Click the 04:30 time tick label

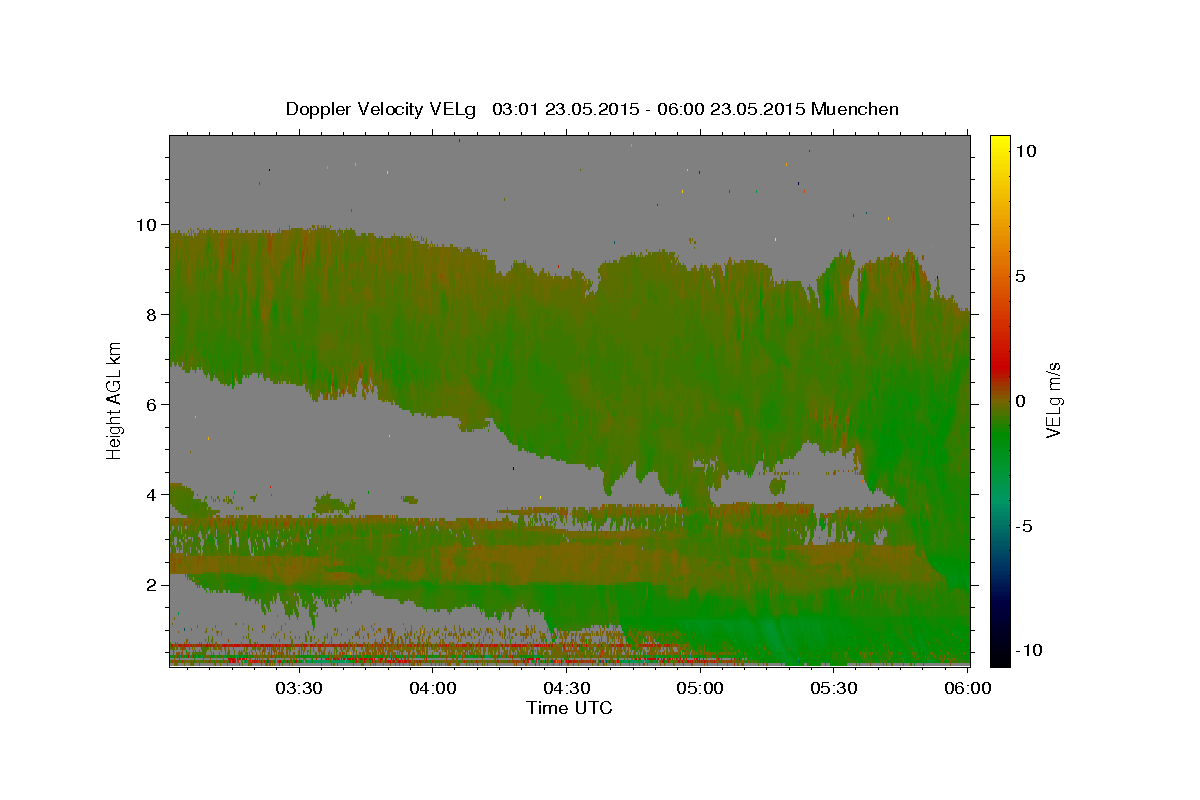tap(567, 688)
